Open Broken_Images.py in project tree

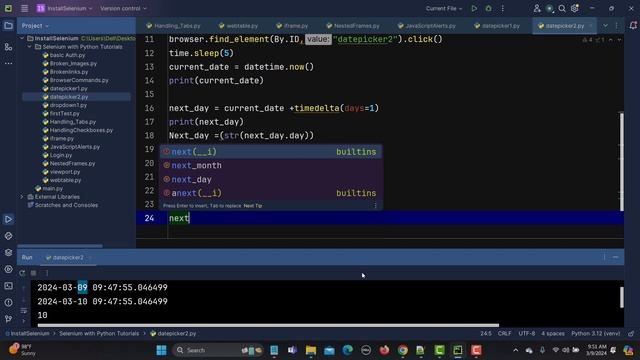pos(73,64)
